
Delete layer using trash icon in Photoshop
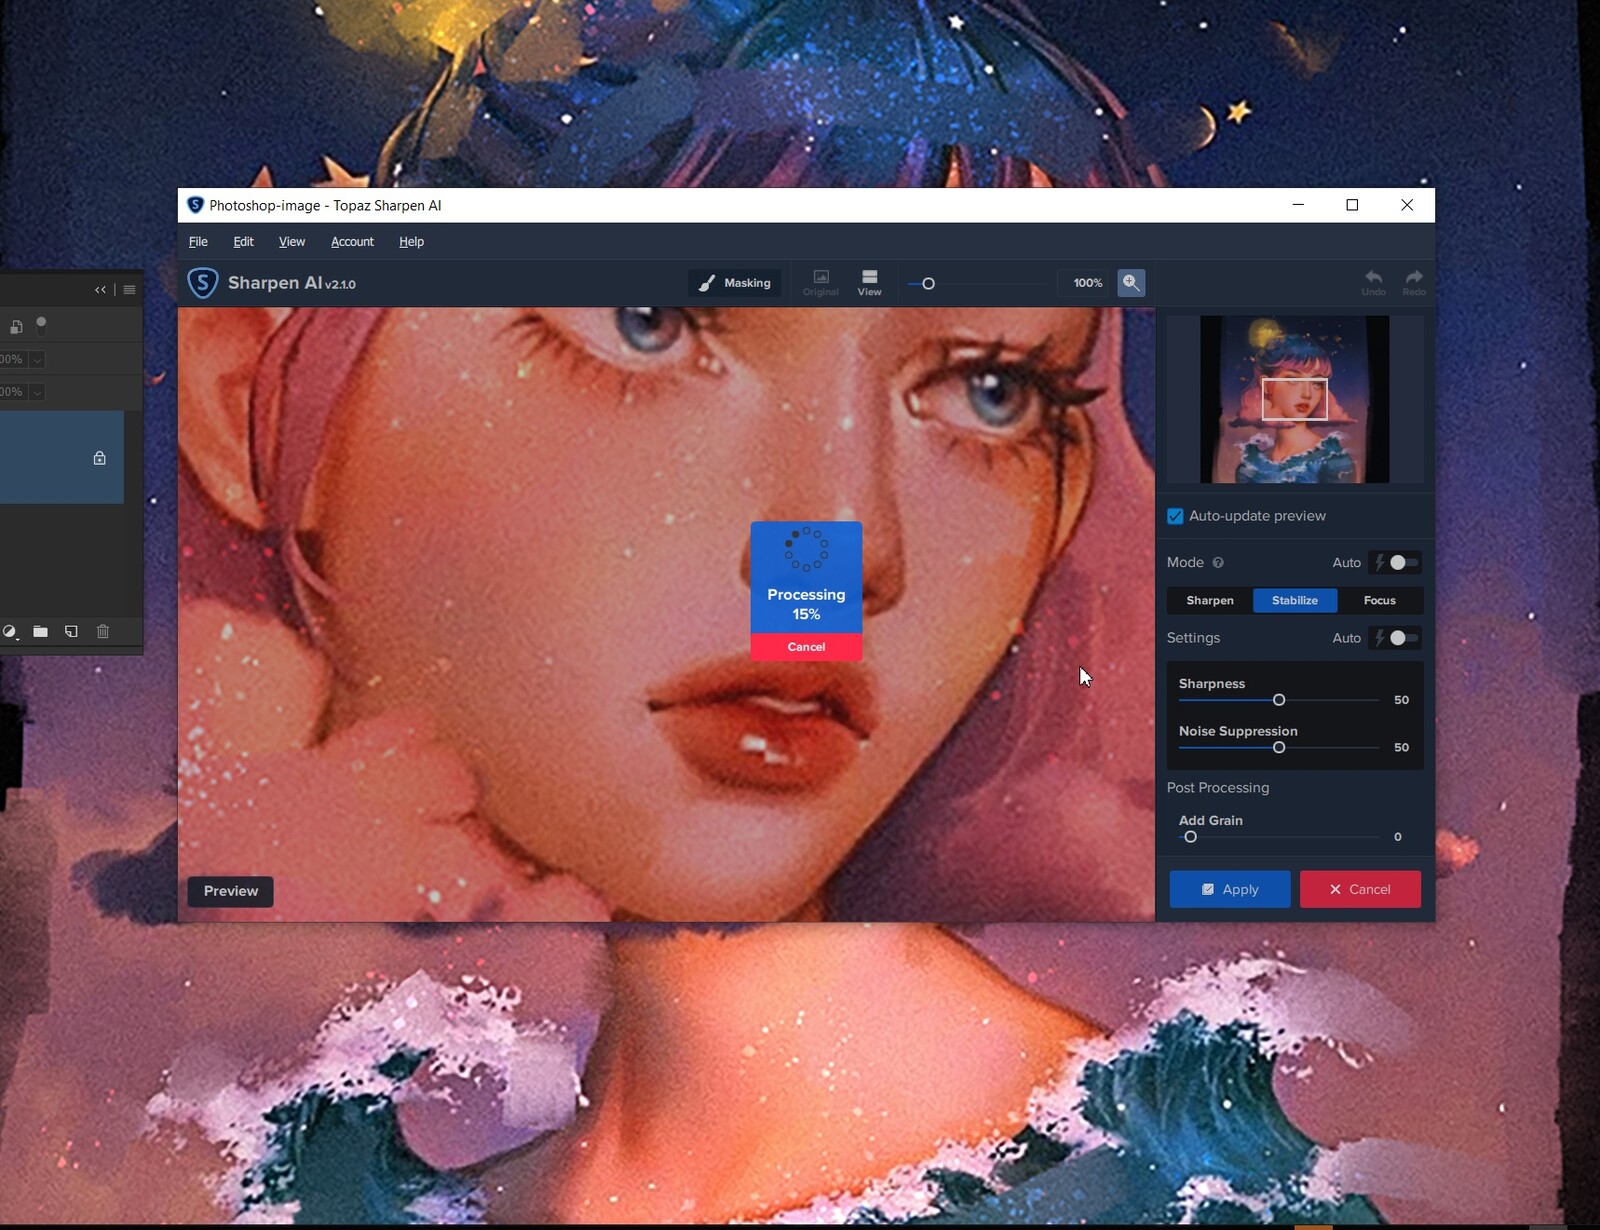(103, 632)
